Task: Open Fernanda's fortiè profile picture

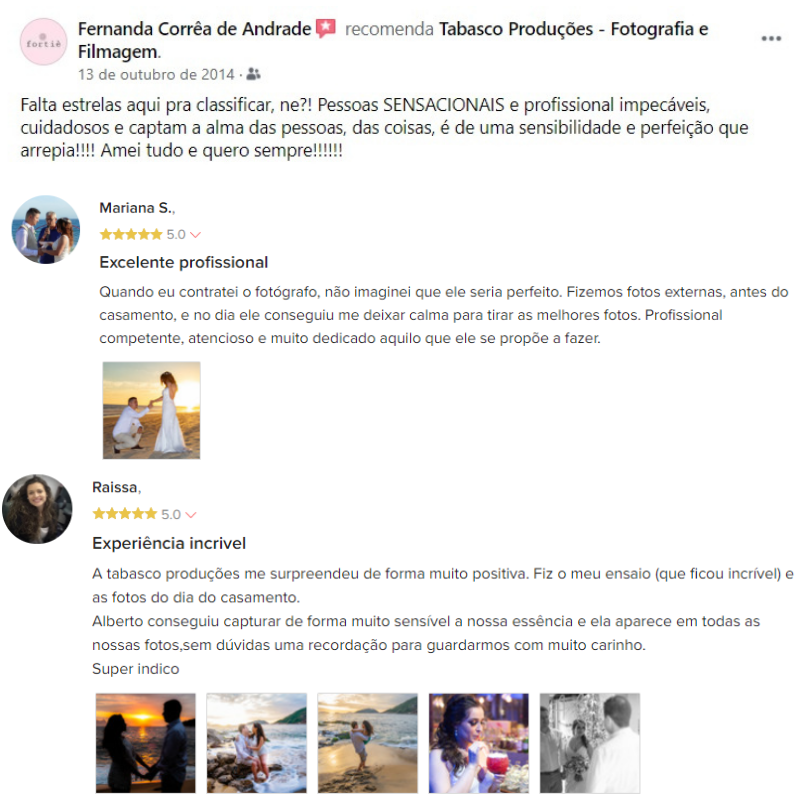Action: [43, 42]
